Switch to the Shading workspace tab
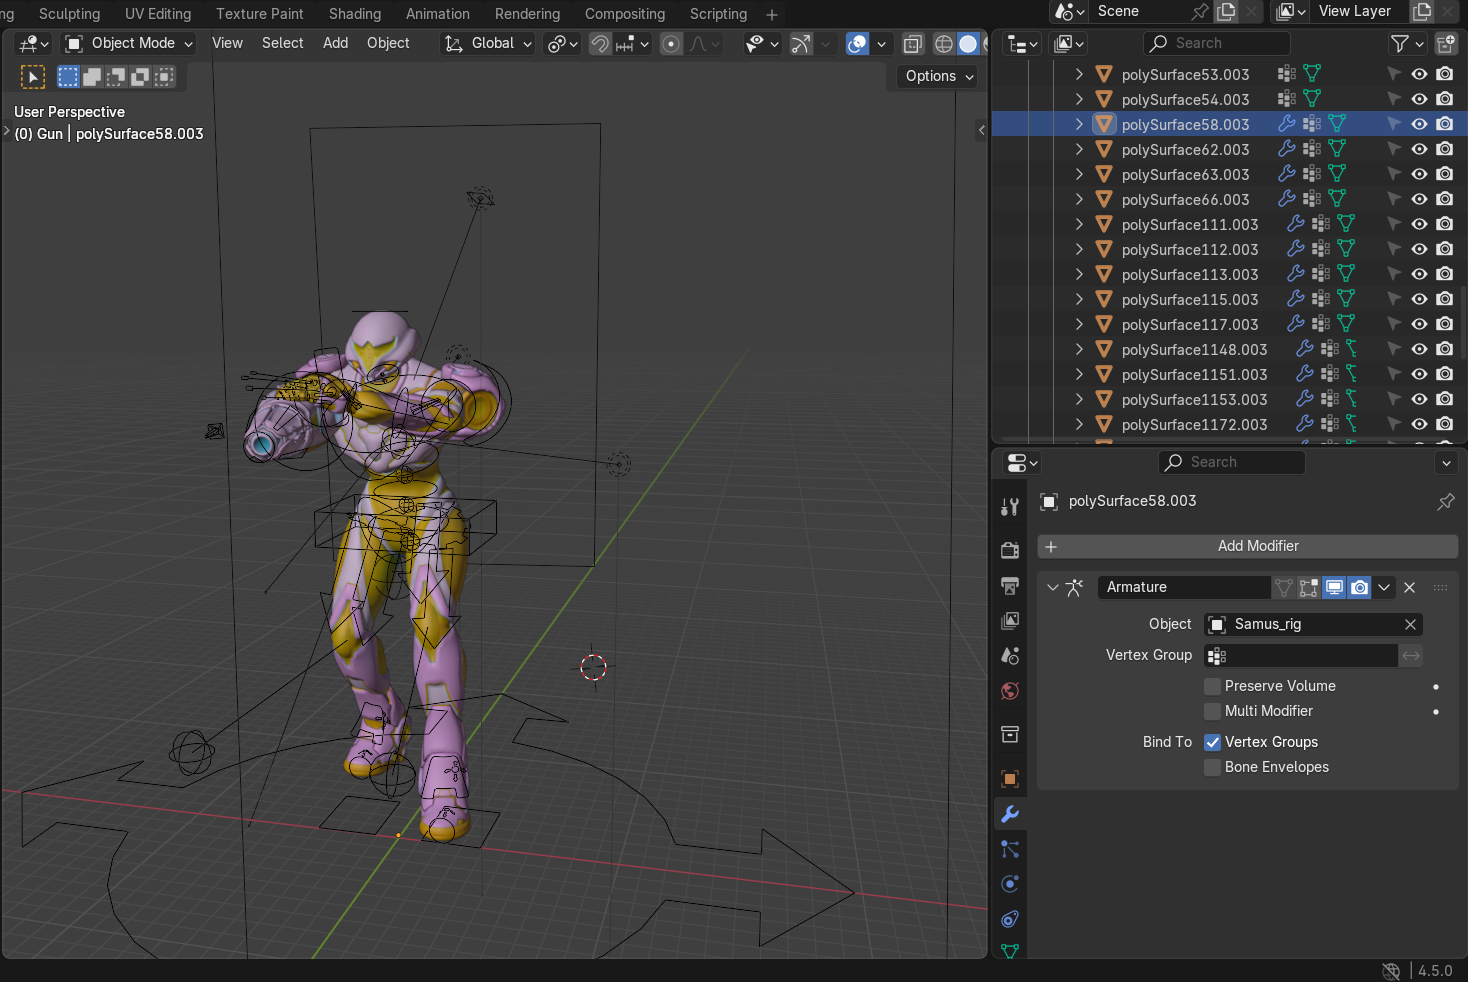The width and height of the screenshot is (1468, 982). 354,14
